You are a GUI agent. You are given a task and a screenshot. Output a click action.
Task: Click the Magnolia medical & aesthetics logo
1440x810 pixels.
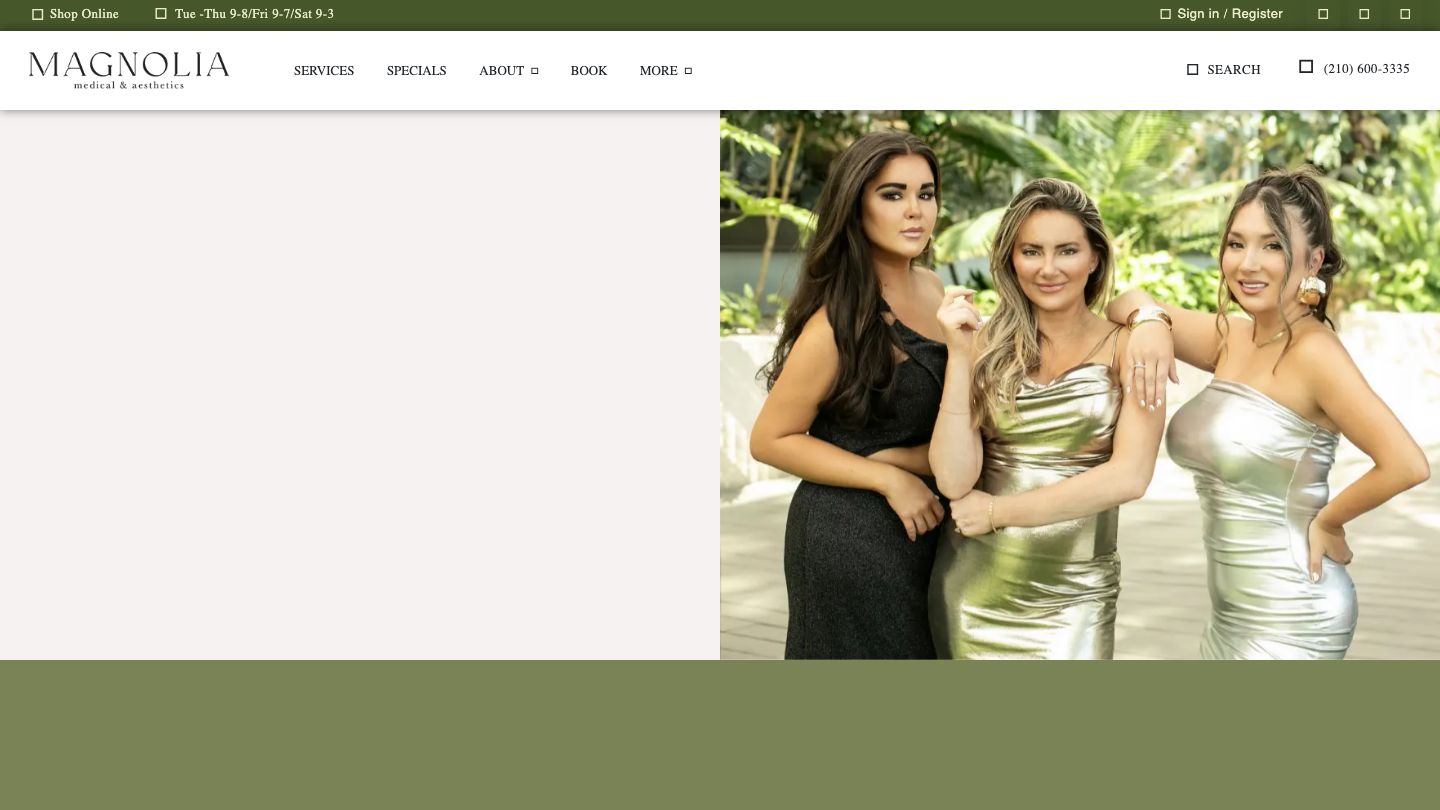click(x=128, y=70)
